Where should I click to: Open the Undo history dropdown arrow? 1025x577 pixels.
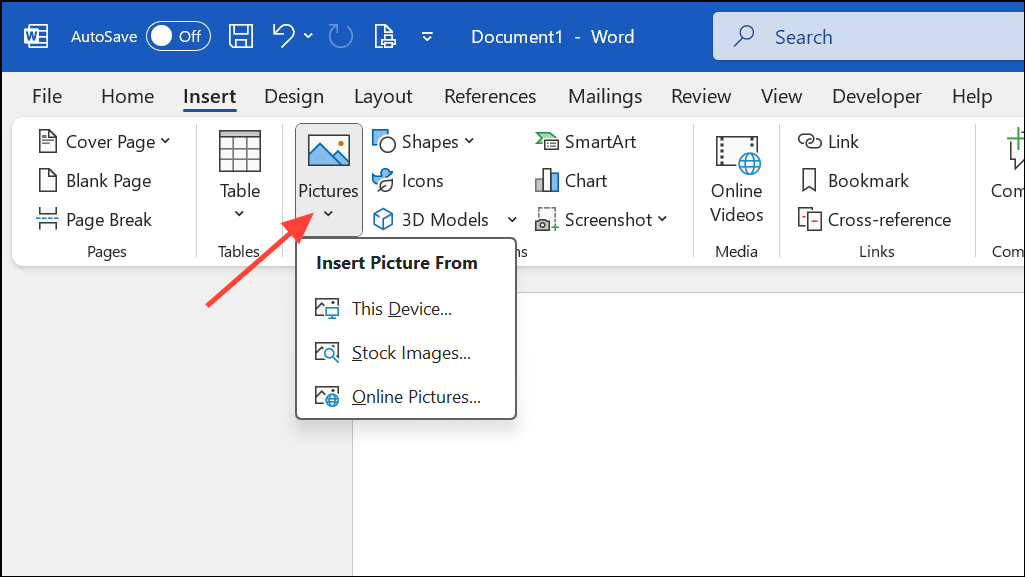point(309,36)
